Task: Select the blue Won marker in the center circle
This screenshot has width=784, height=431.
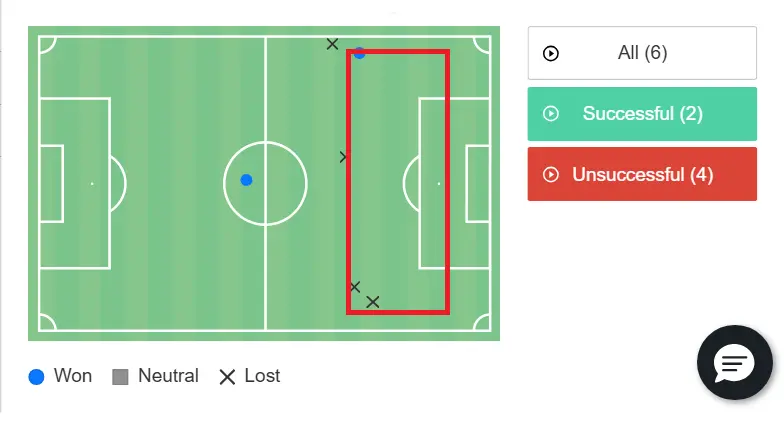Action: point(246,180)
